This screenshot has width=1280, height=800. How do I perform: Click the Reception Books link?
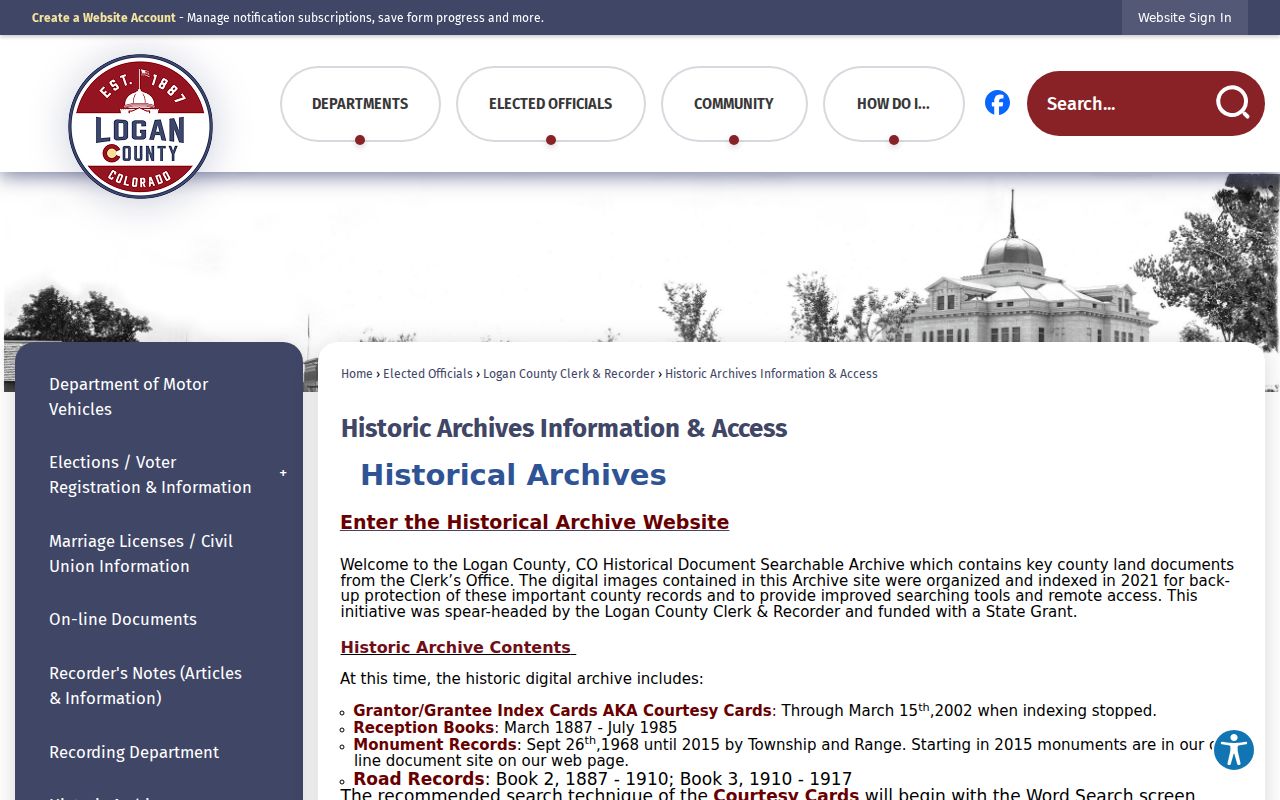pos(423,728)
